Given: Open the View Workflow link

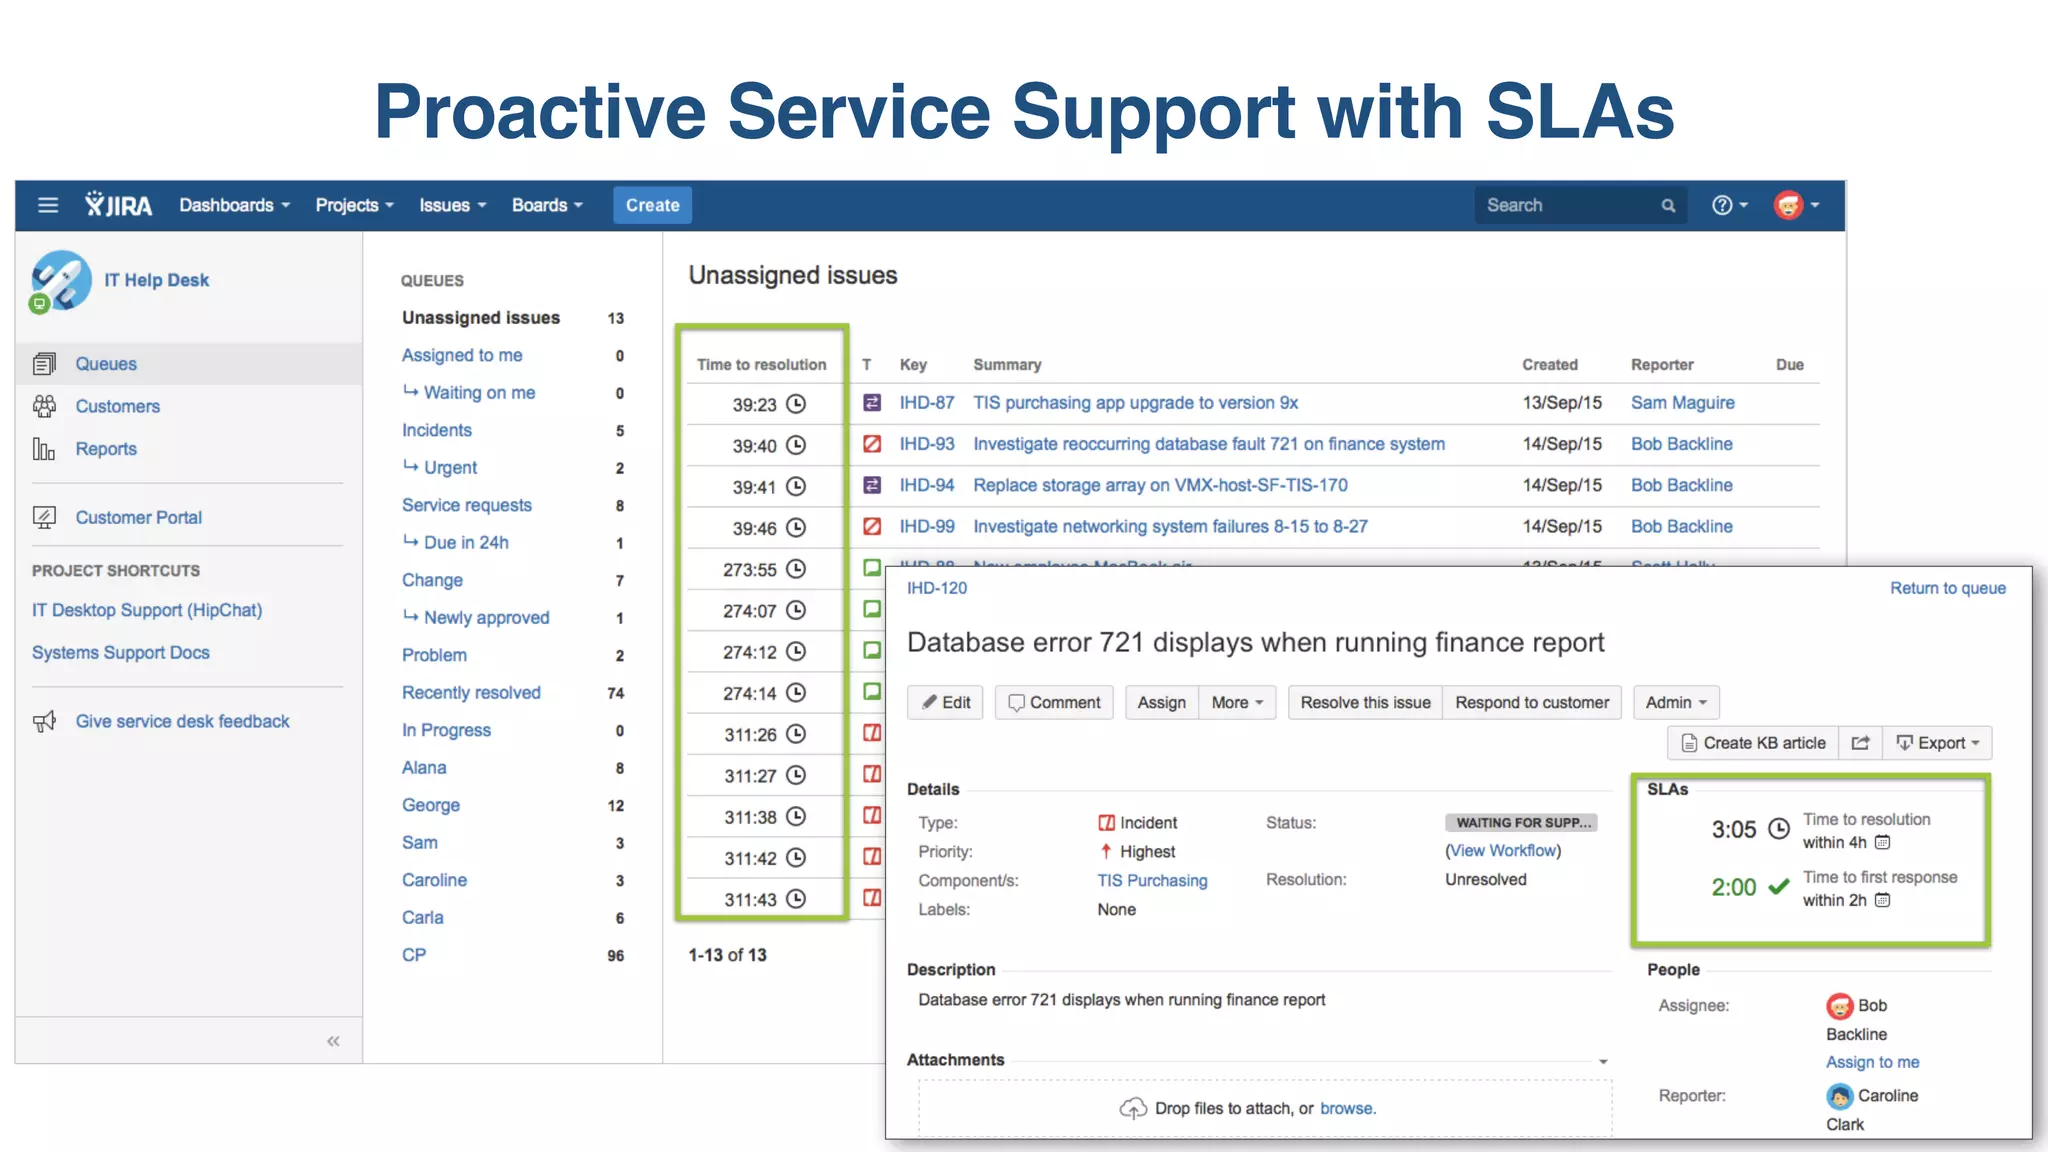Looking at the screenshot, I should coord(1503,850).
